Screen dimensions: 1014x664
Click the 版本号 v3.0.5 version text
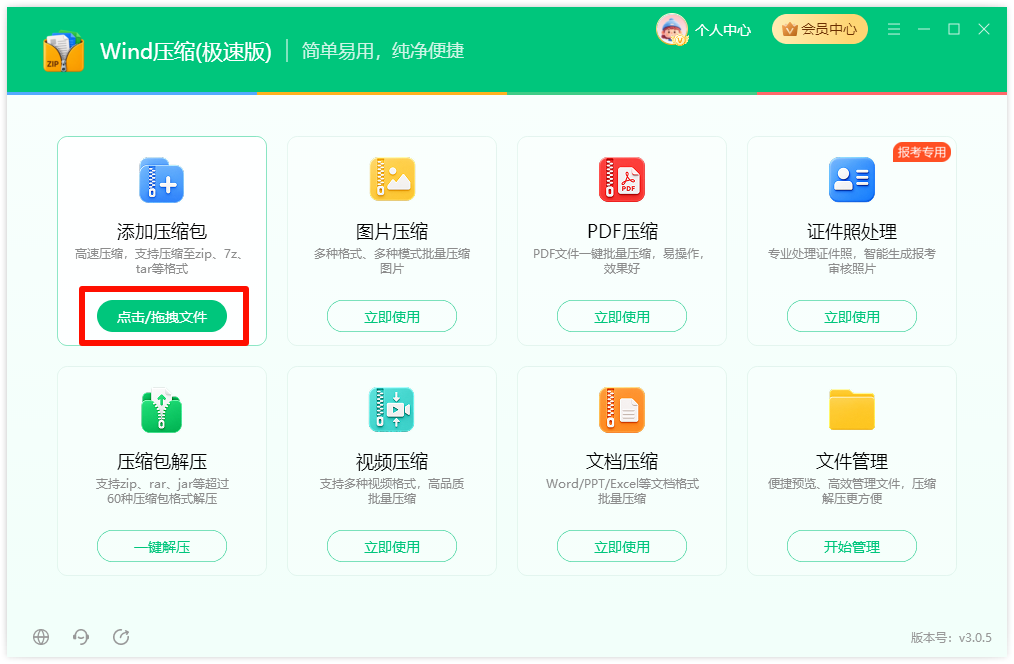[951, 637]
